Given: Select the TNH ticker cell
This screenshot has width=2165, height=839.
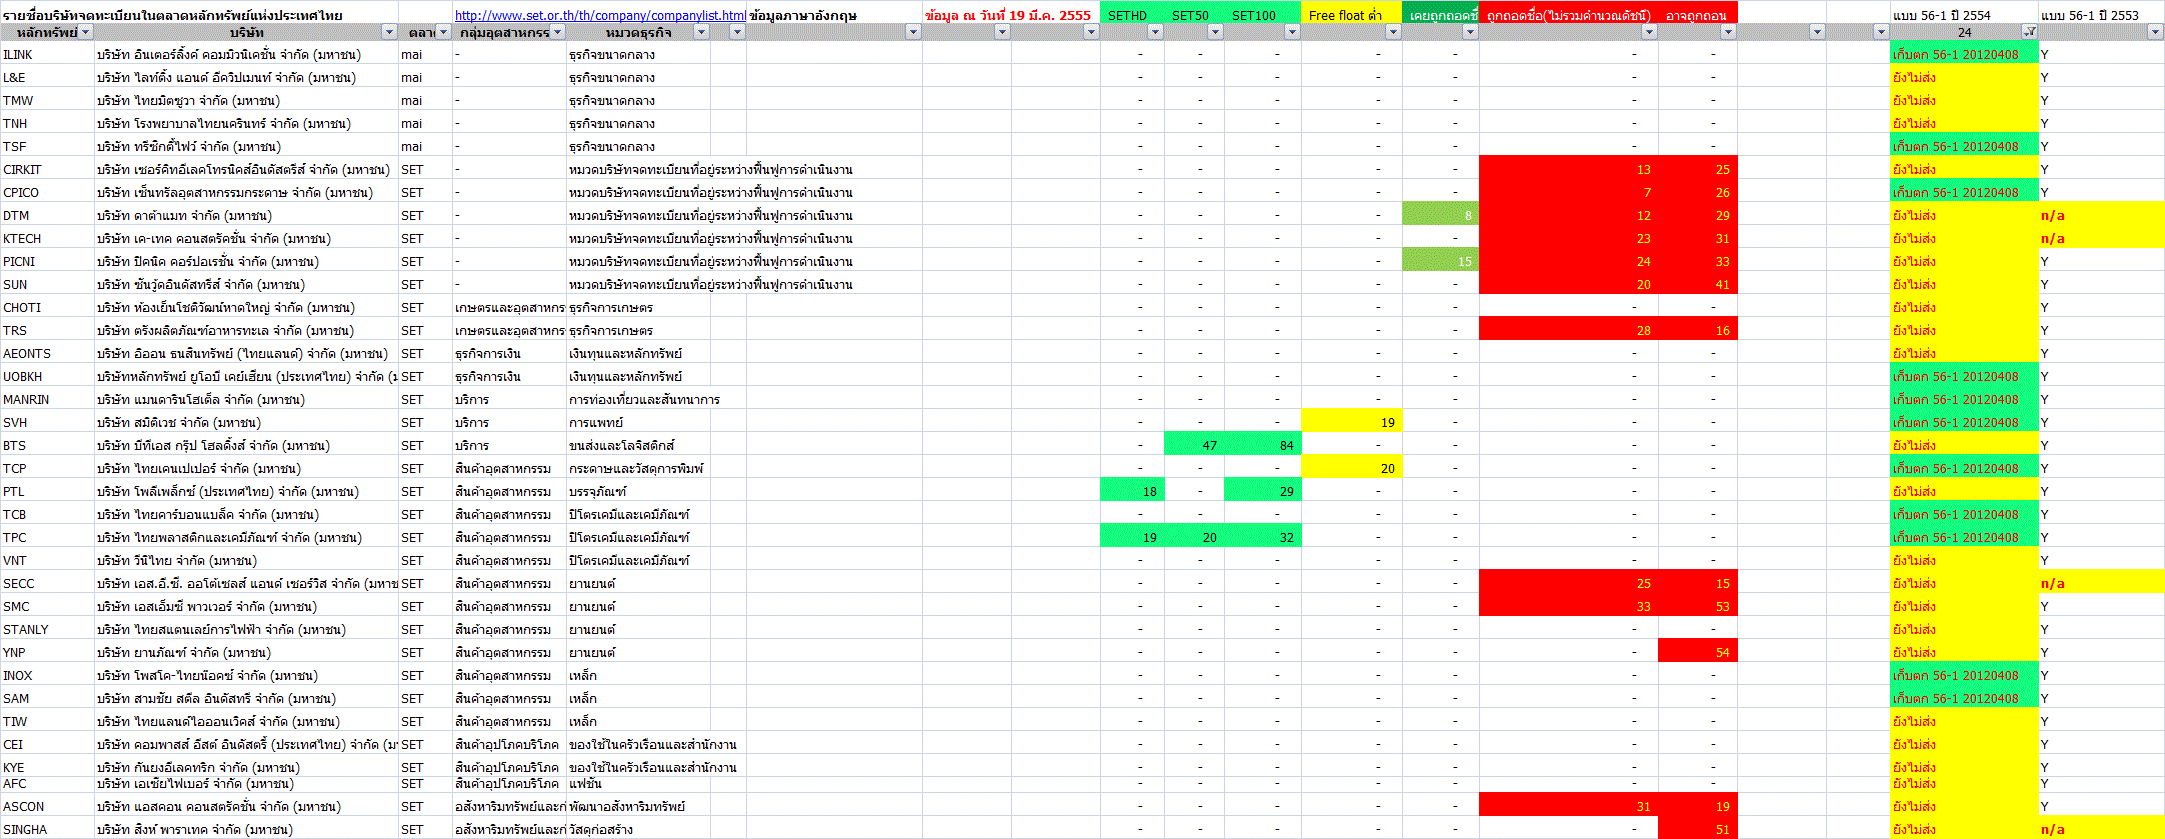Looking at the screenshot, I should pos(48,123).
